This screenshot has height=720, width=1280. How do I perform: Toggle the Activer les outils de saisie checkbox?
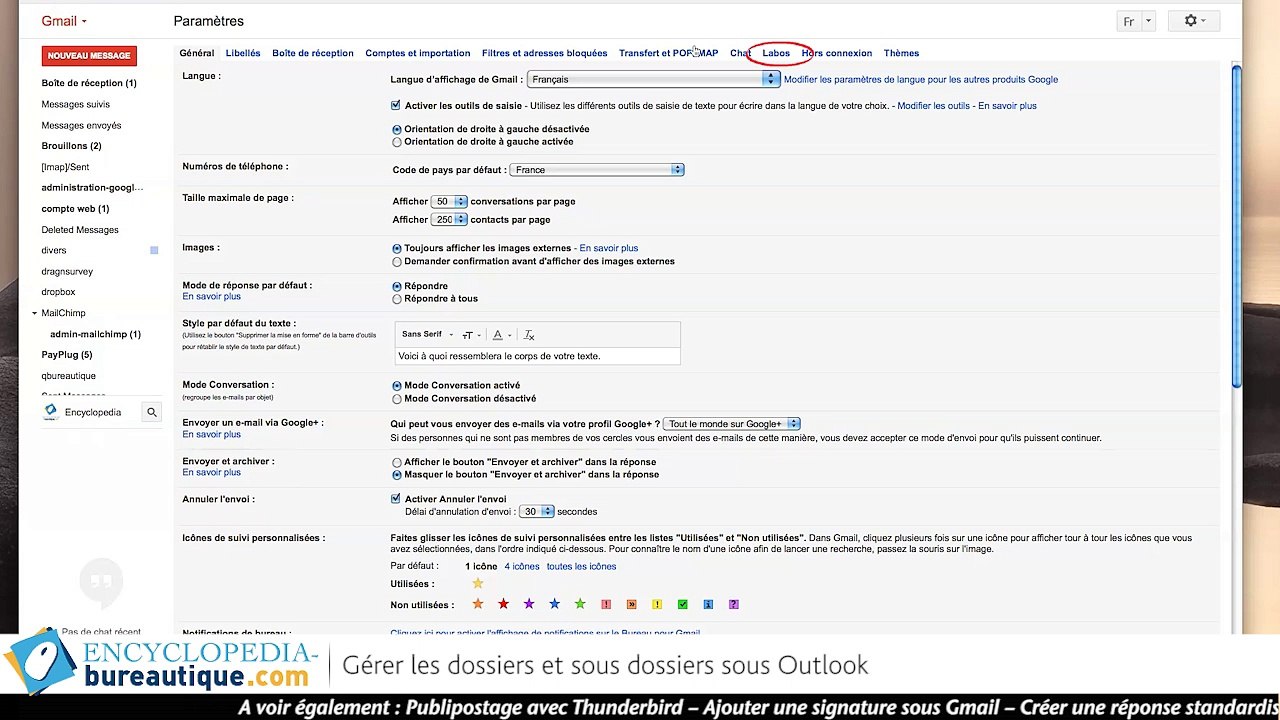point(396,105)
